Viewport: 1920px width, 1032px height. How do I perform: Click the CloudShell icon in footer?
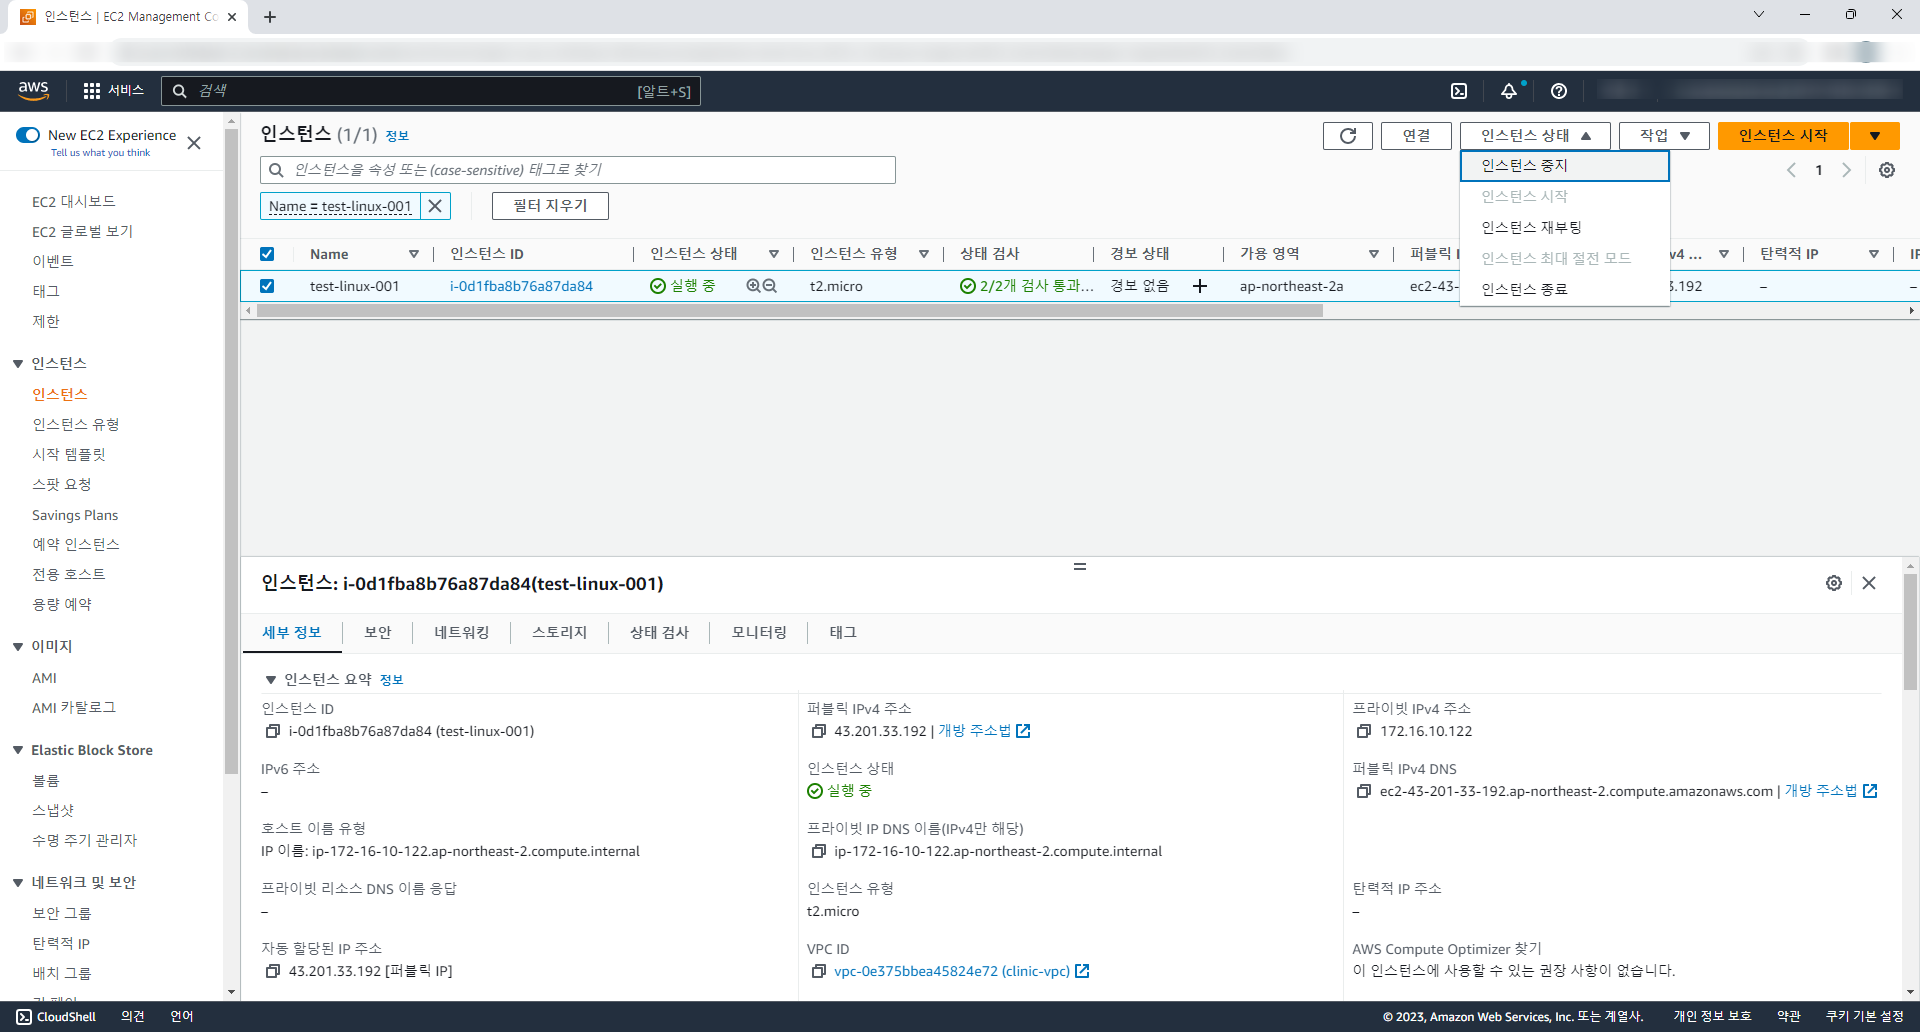[x=24, y=1017]
